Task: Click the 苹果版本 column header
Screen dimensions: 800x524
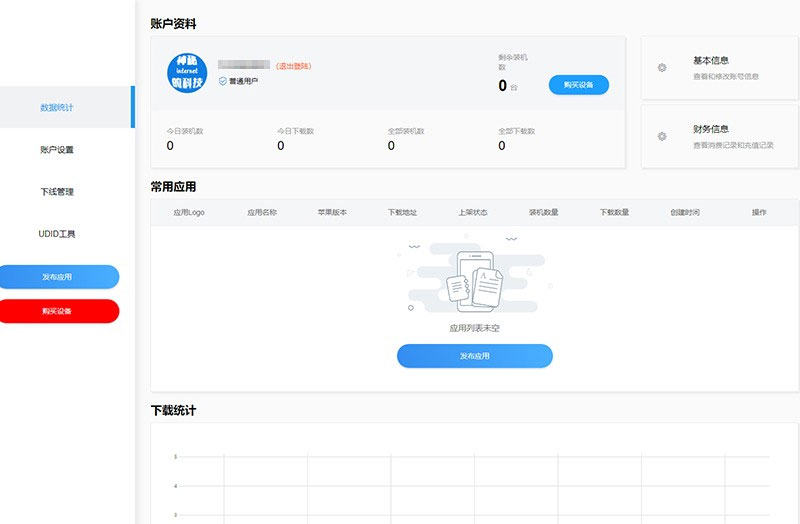Action: 332,212
